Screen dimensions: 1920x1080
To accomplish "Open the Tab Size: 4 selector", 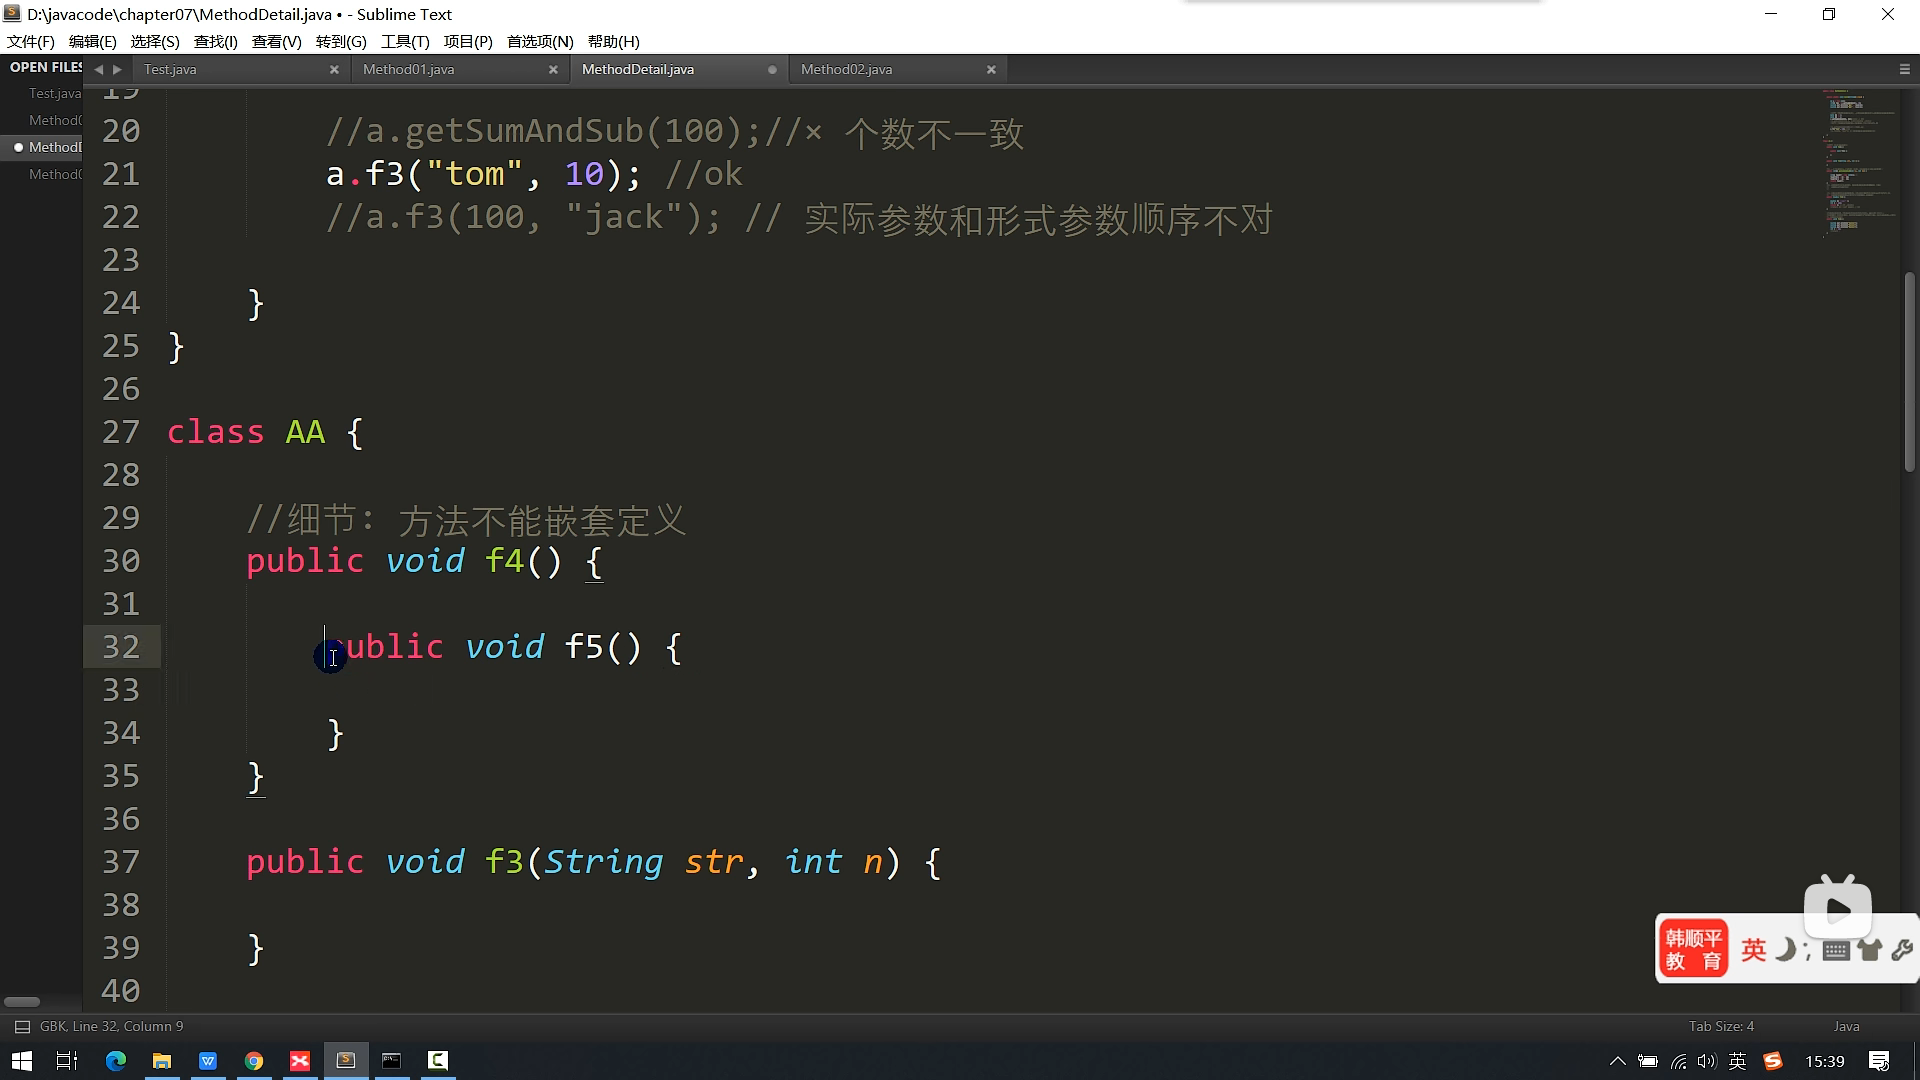I will click(1721, 1027).
